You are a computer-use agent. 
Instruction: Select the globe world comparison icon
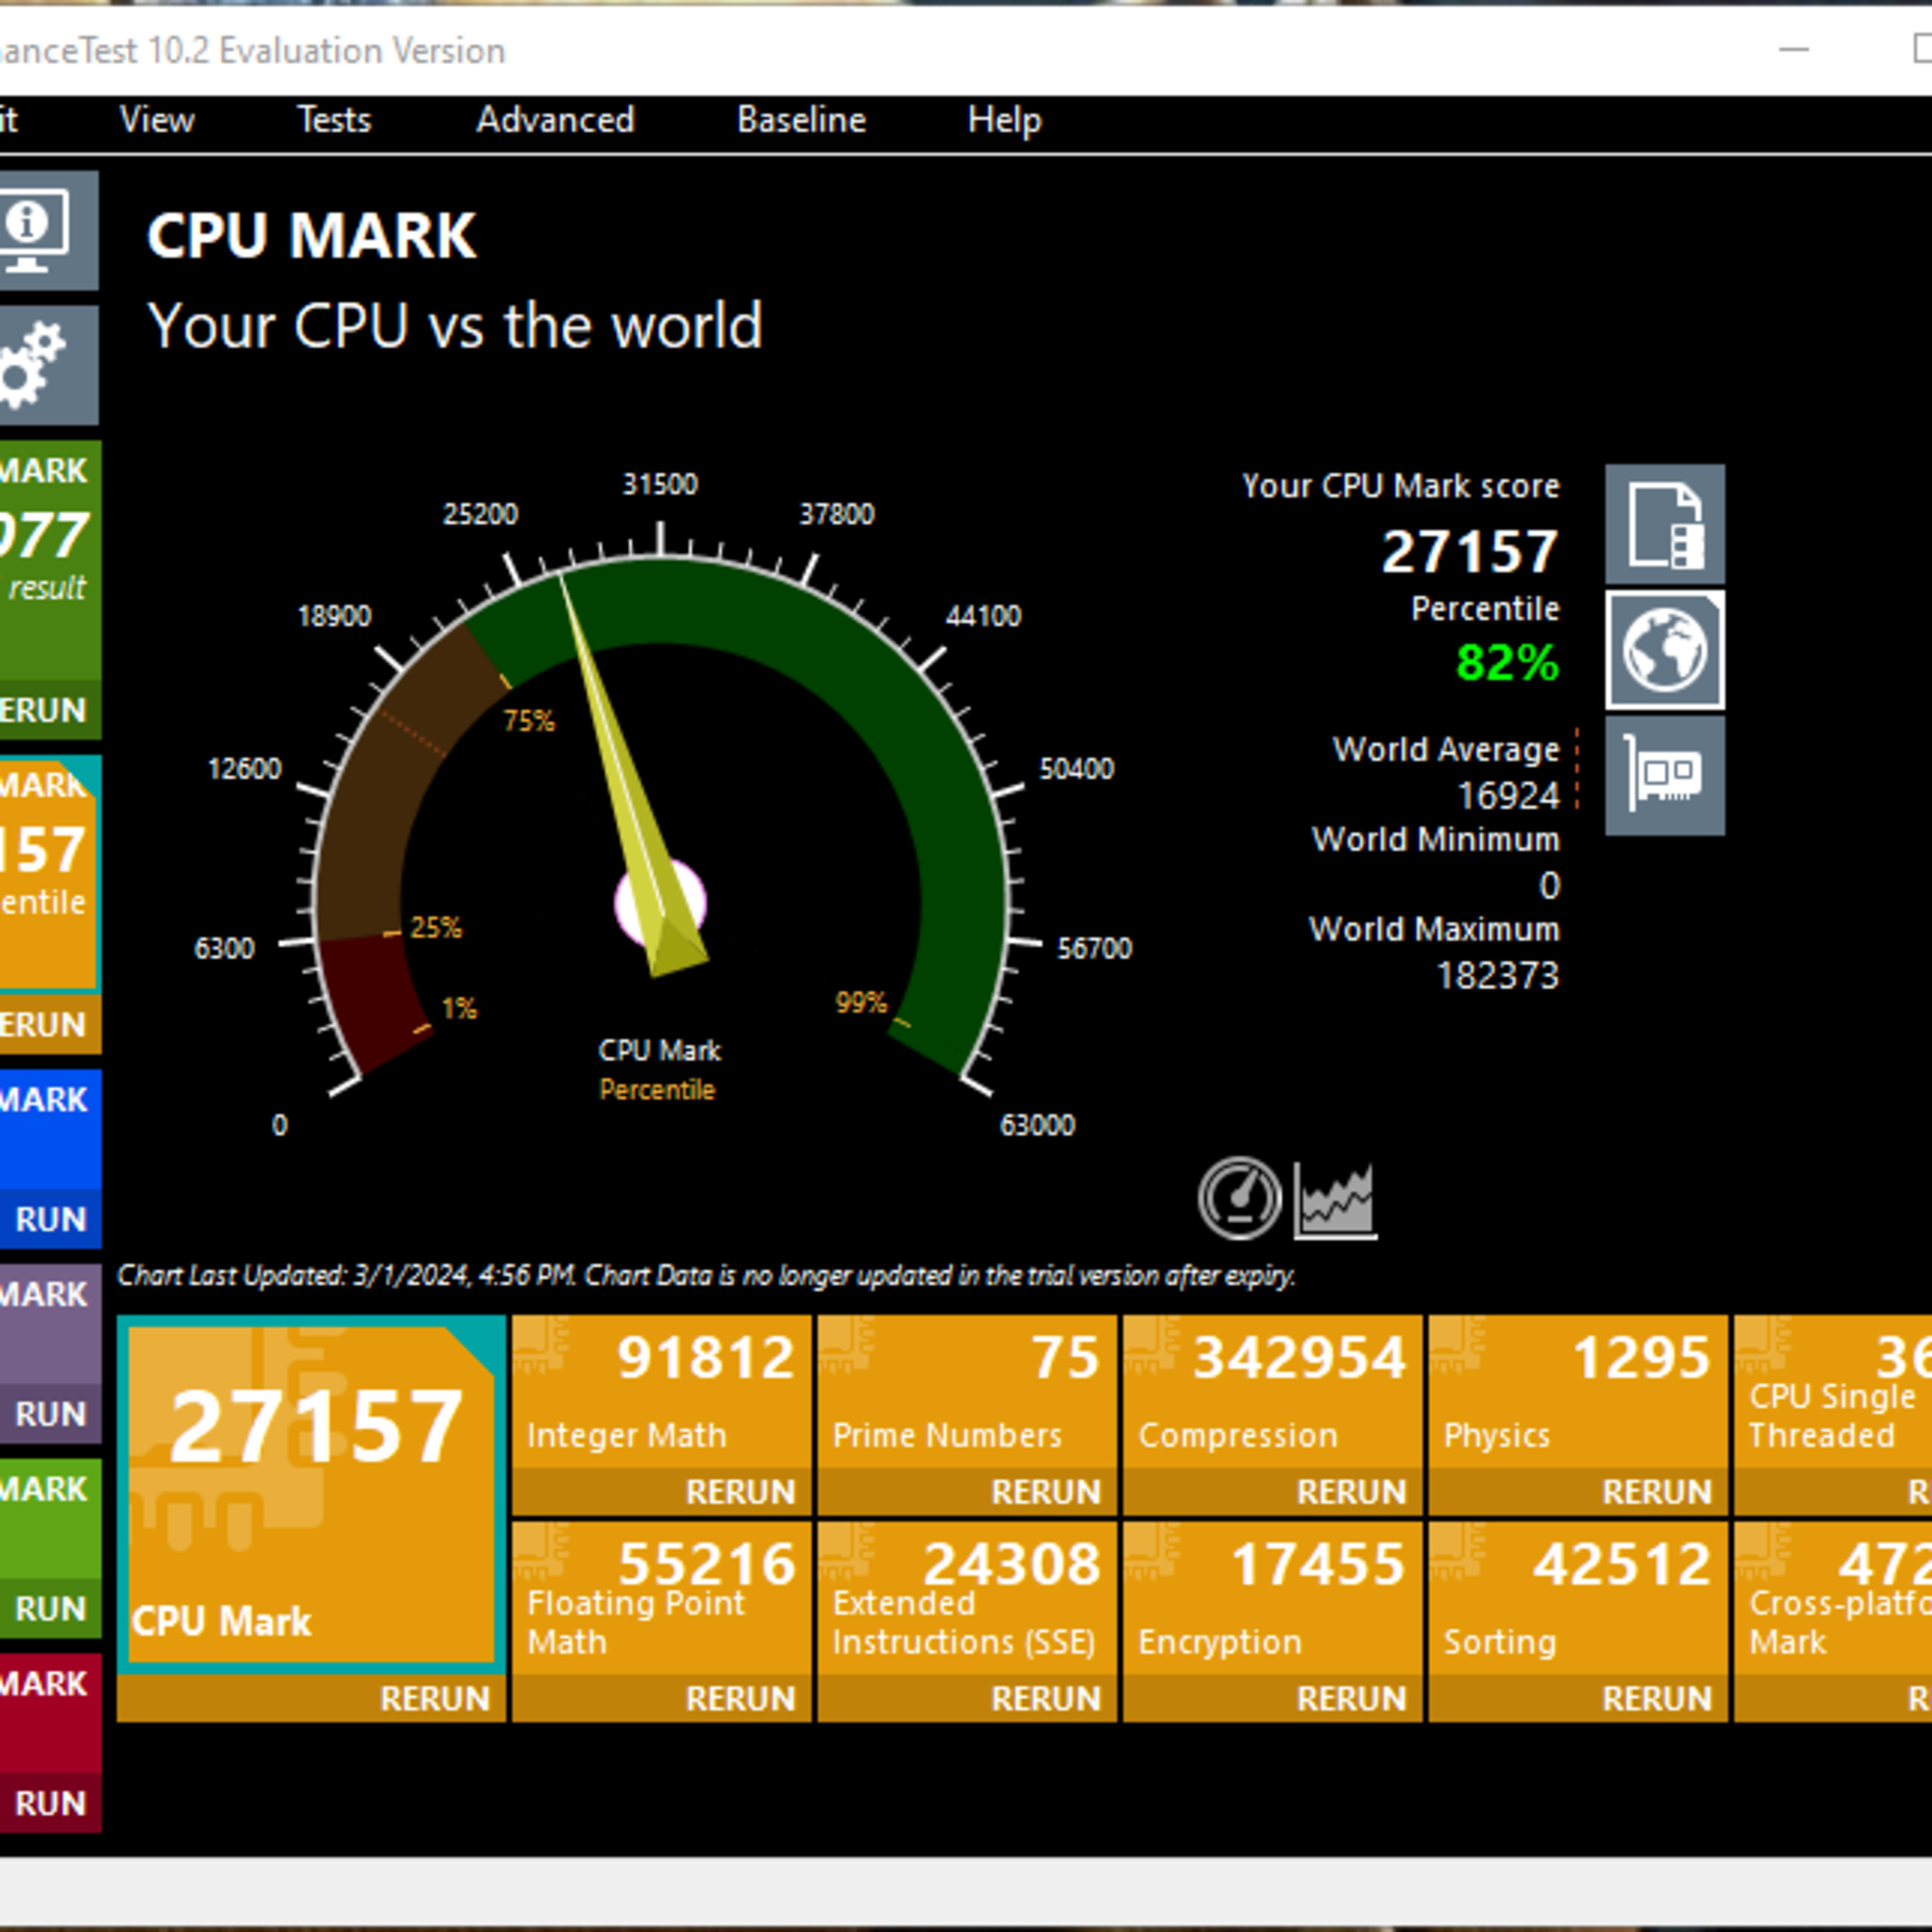[1664, 650]
